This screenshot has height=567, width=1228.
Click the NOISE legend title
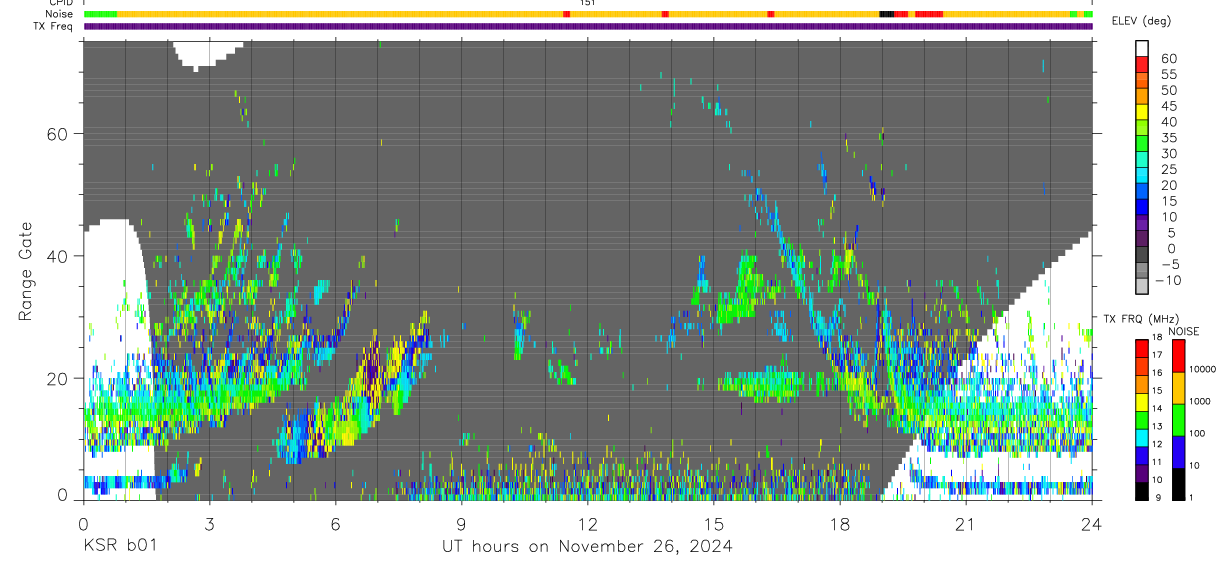point(1184,331)
